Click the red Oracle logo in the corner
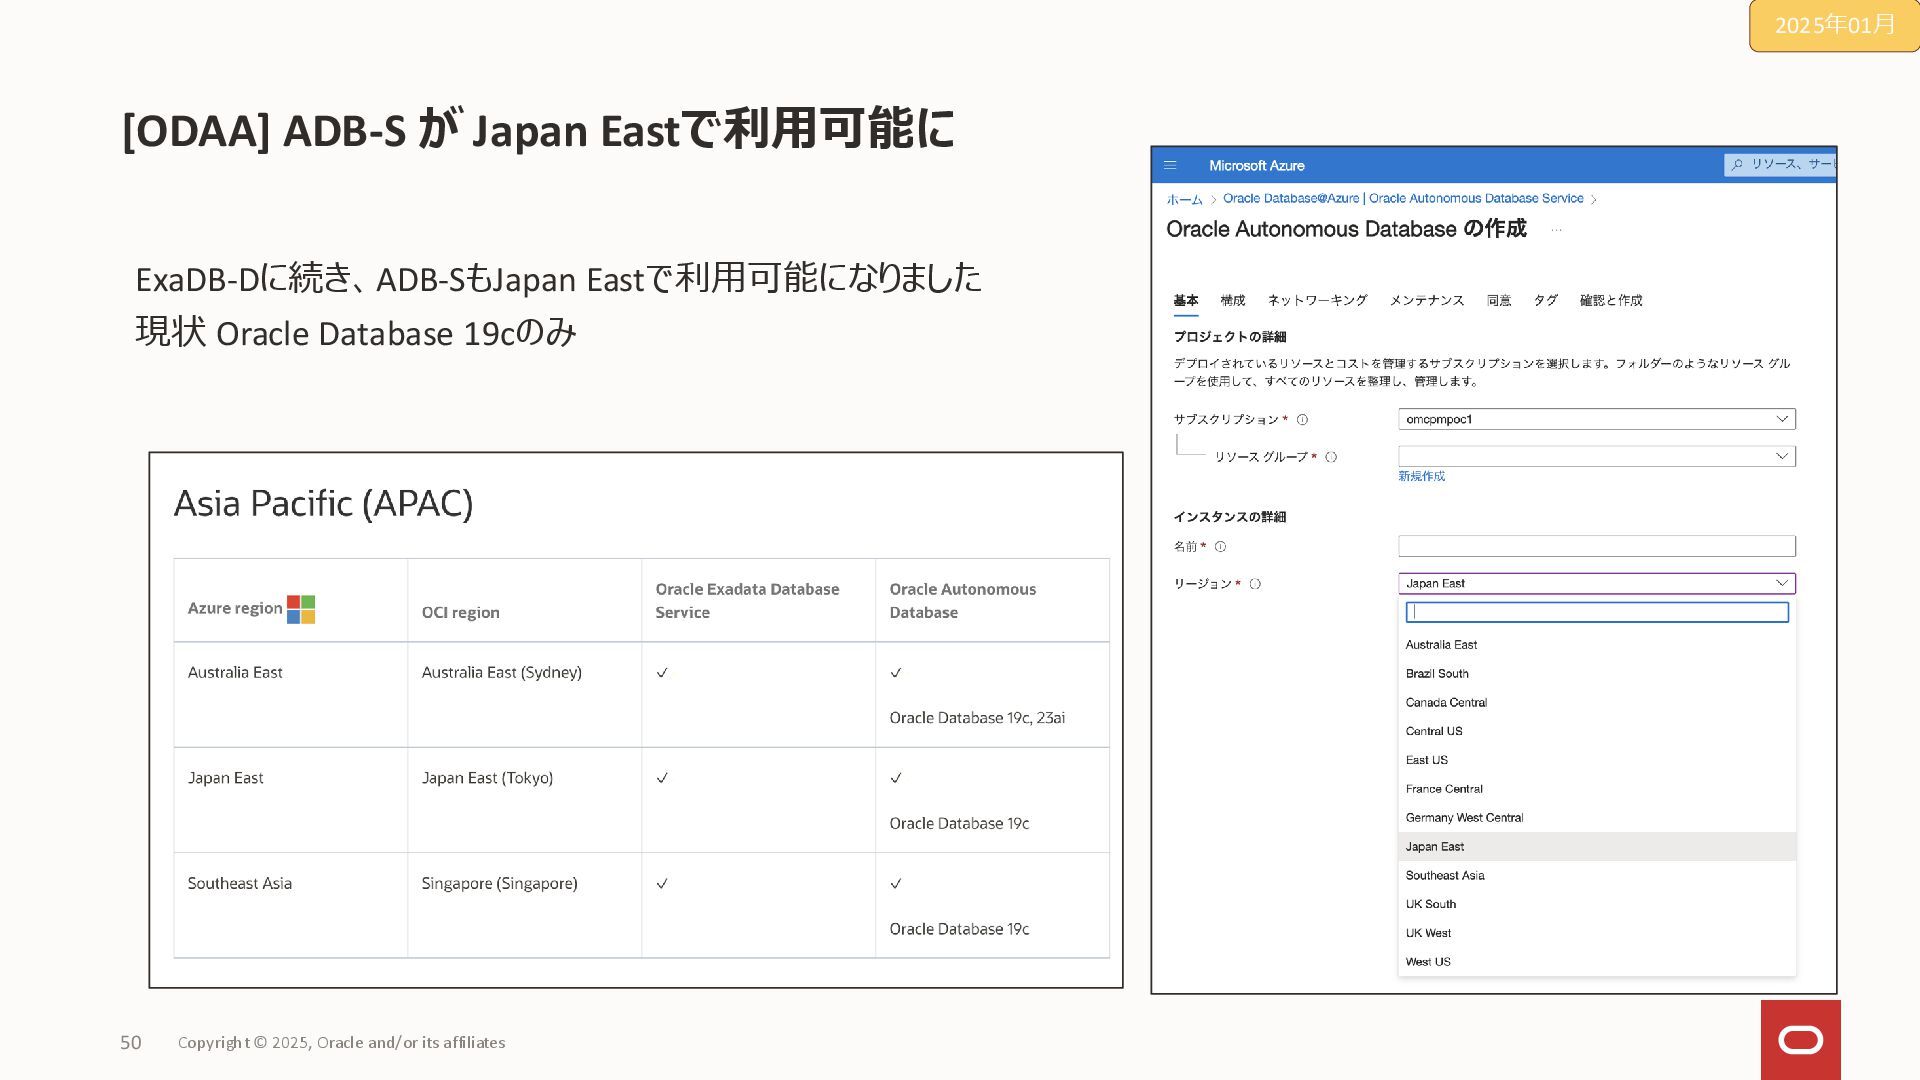The height and width of the screenshot is (1080, 1920). (1800, 1040)
